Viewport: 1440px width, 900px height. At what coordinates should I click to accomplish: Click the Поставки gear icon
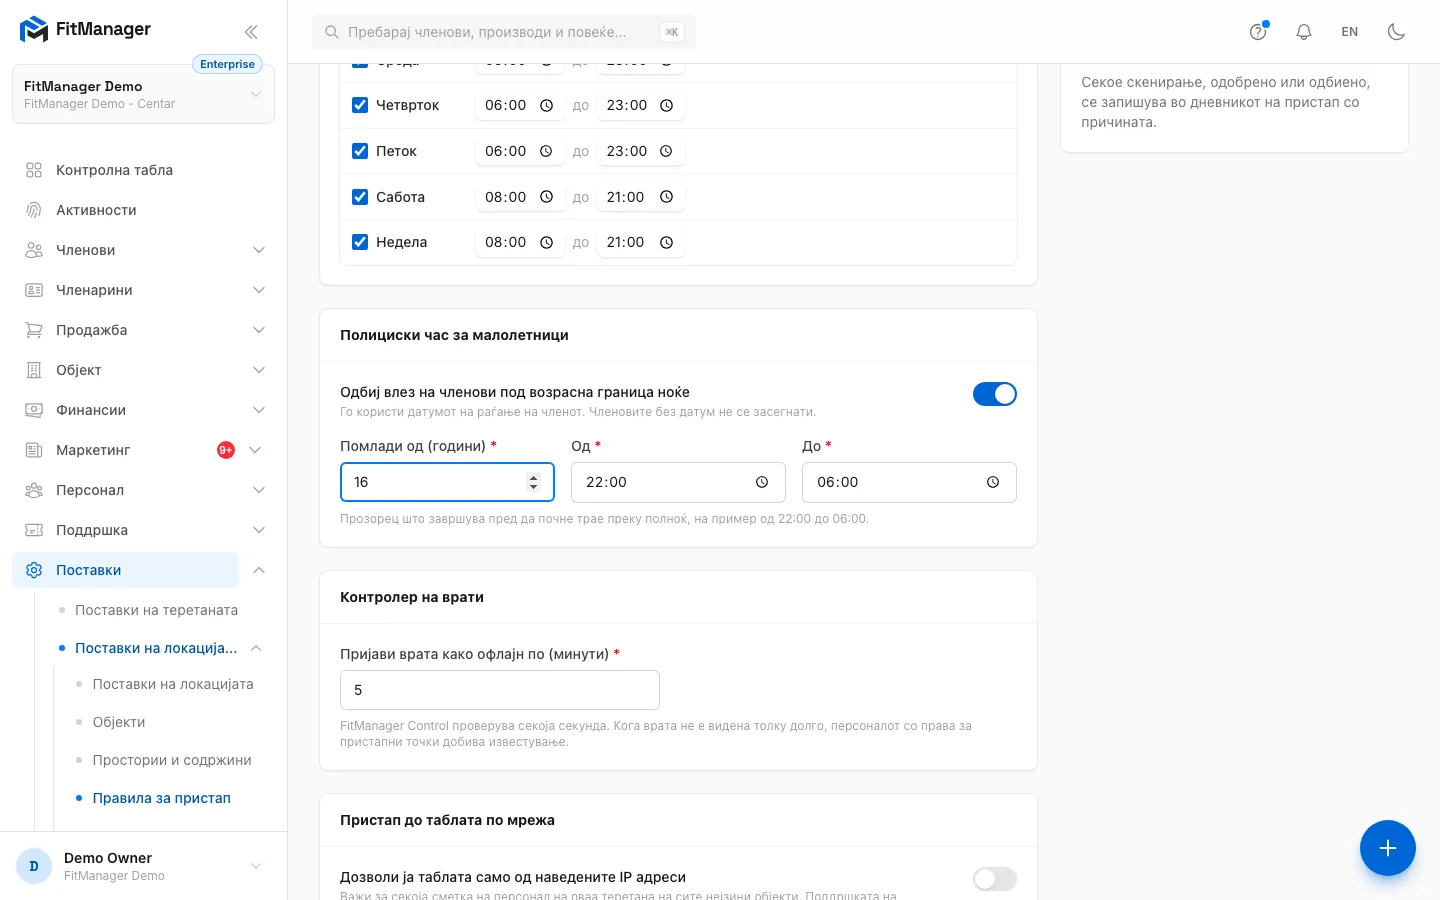tap(34, 570)
